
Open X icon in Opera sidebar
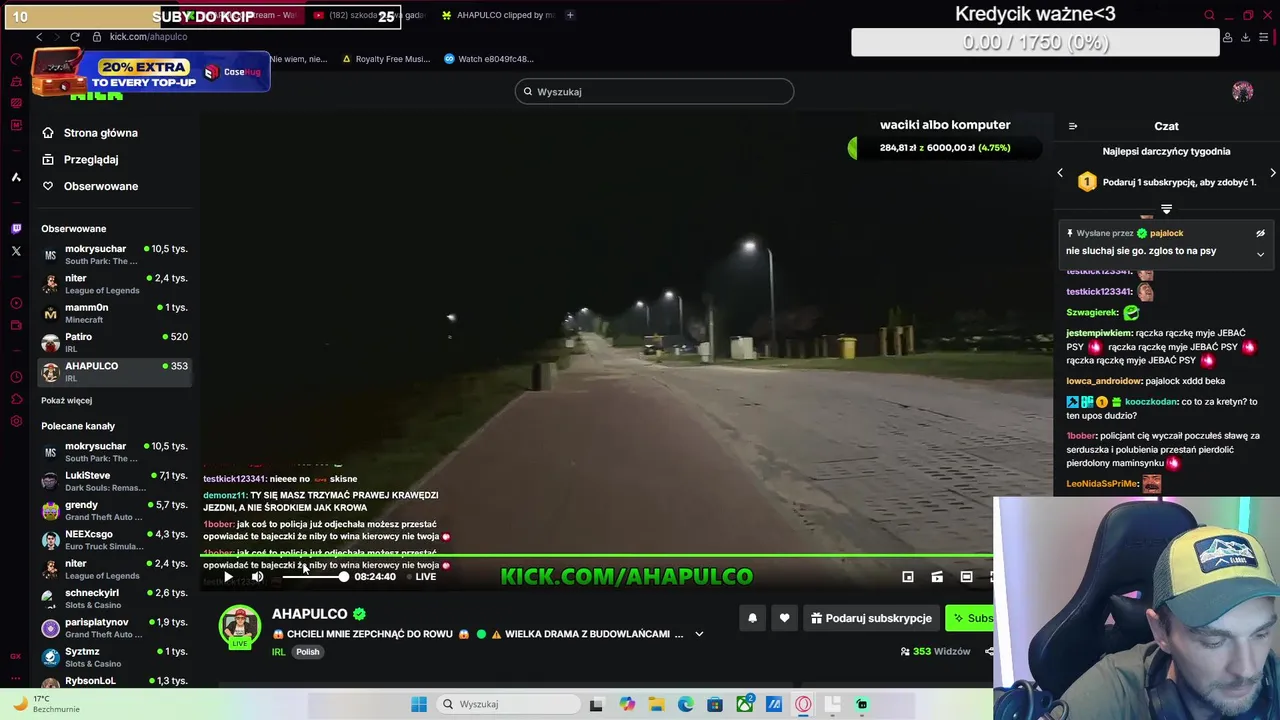[x=16, y=251]
